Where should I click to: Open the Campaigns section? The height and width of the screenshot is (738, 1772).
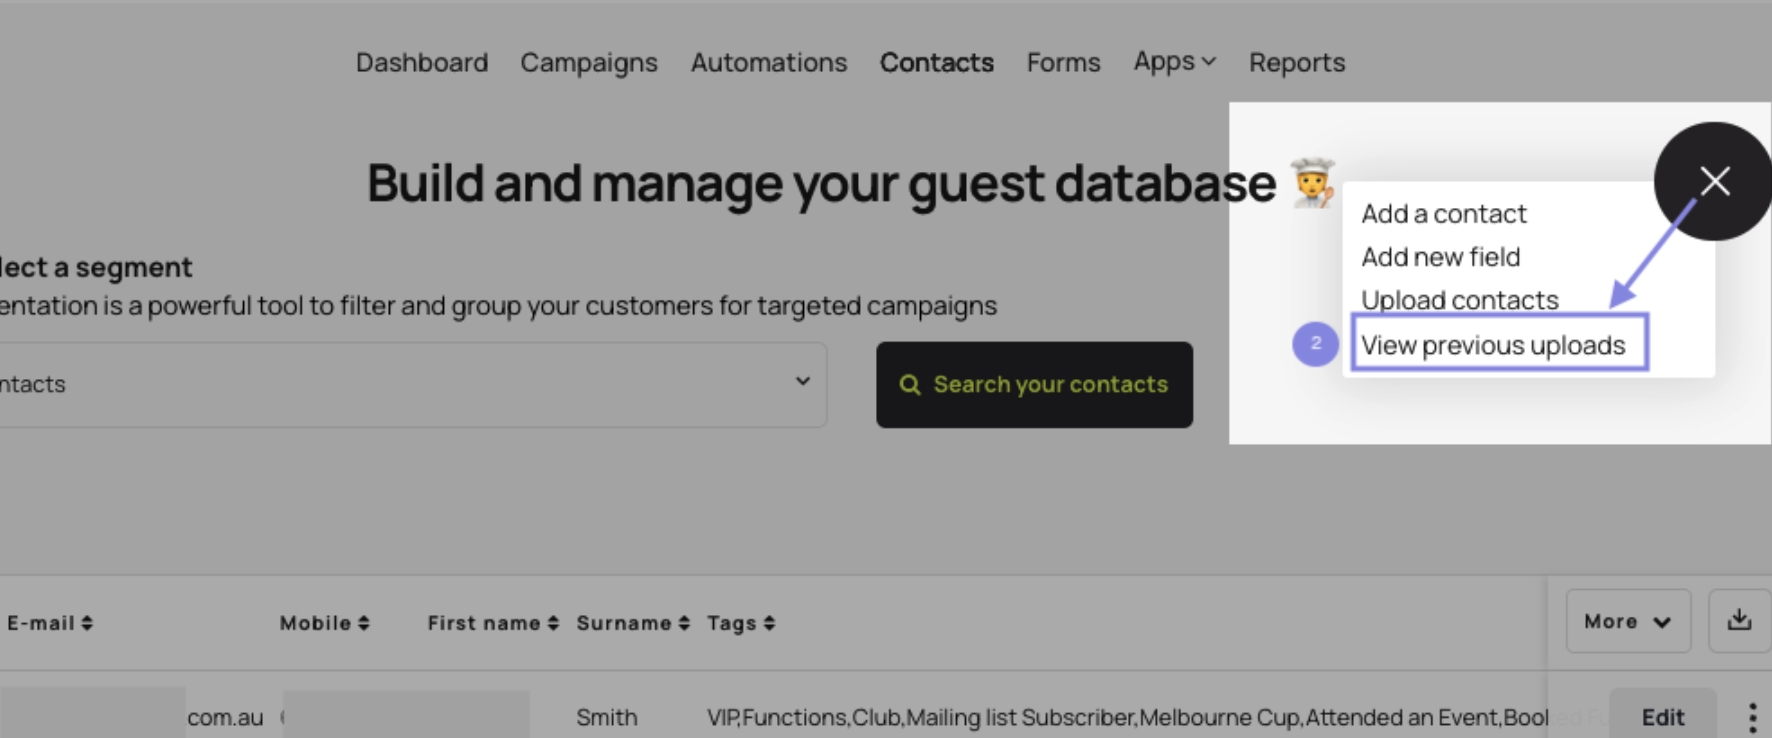tap(589, 62)
